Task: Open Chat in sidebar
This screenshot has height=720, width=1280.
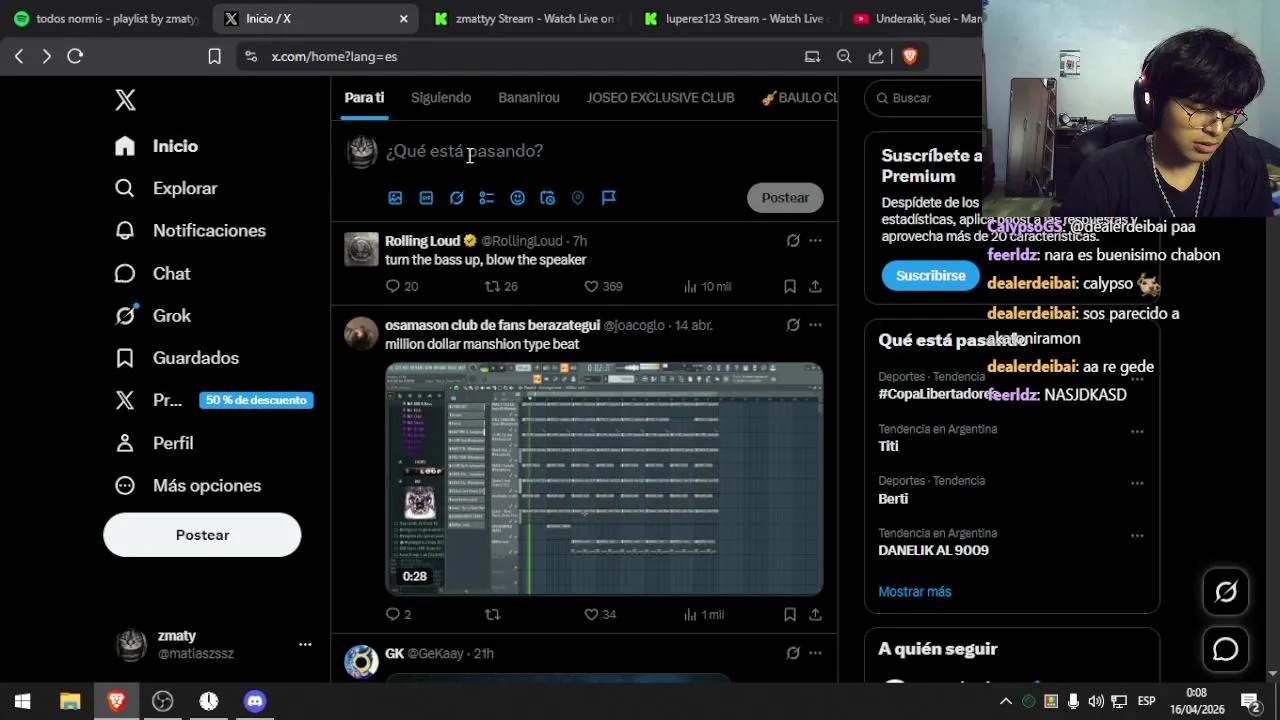Action: click(152, 273)
